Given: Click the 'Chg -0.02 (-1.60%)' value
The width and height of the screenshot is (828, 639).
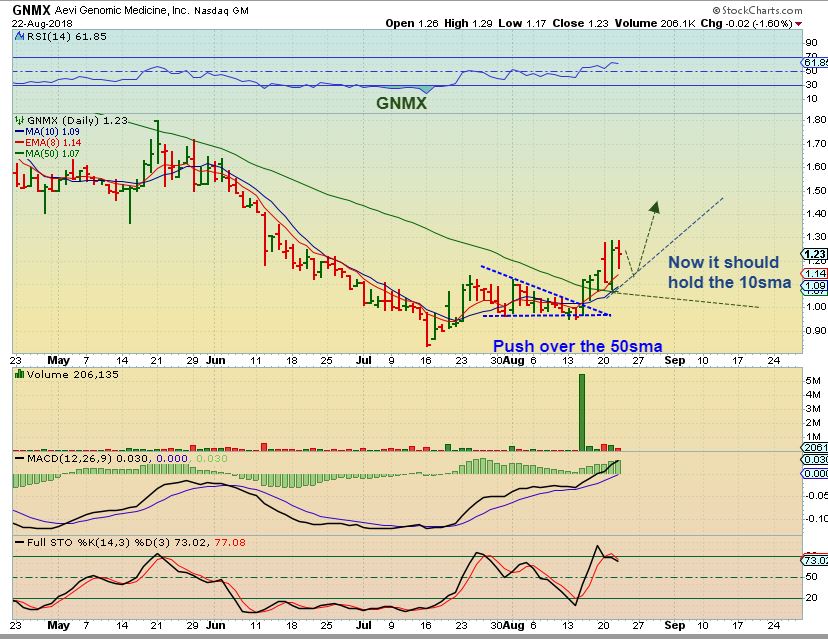Looking at the screenshot, I should click(x=747, y=23).
